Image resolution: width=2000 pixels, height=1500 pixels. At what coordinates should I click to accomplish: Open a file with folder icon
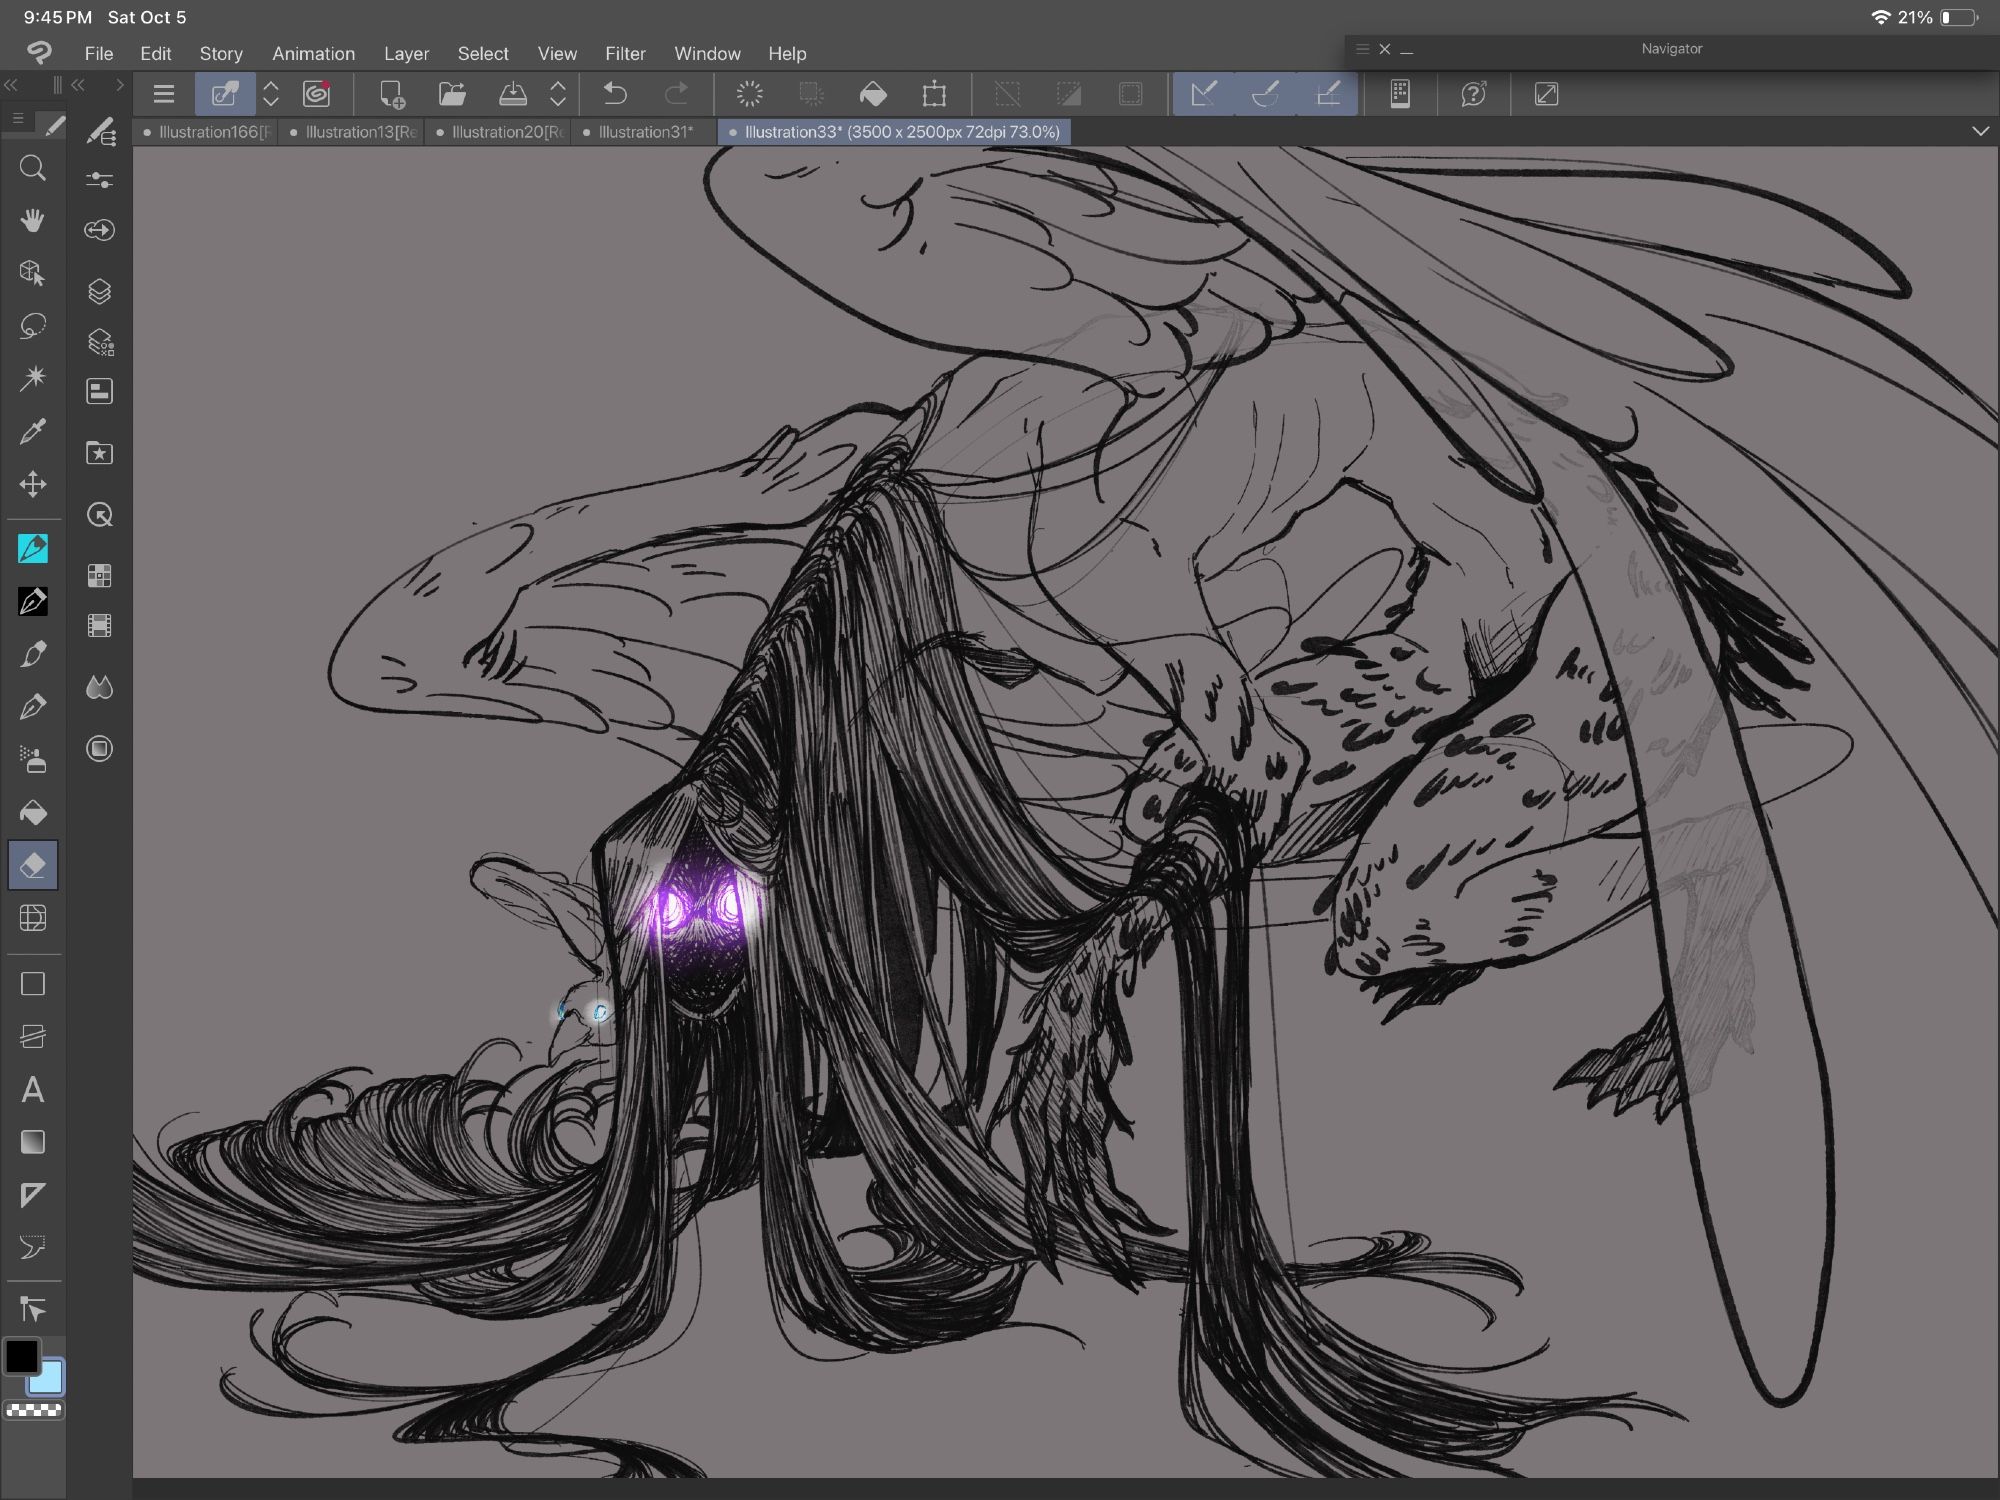coord(452,94)
